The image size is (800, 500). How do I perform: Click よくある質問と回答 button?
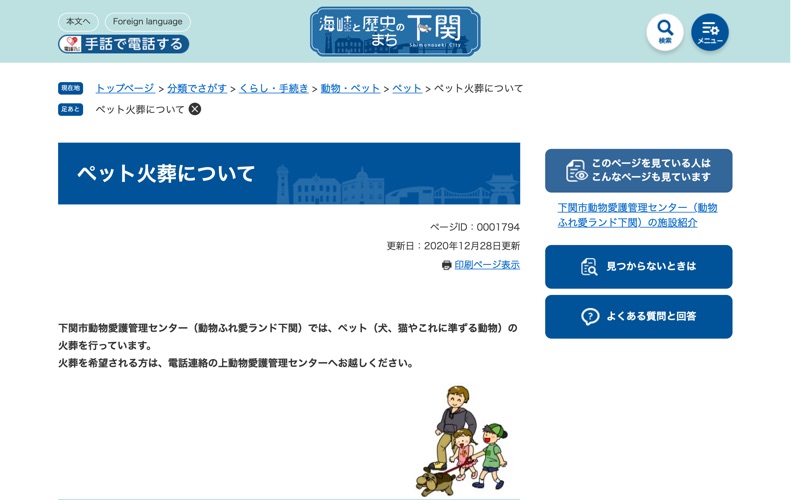click(638, 316)
